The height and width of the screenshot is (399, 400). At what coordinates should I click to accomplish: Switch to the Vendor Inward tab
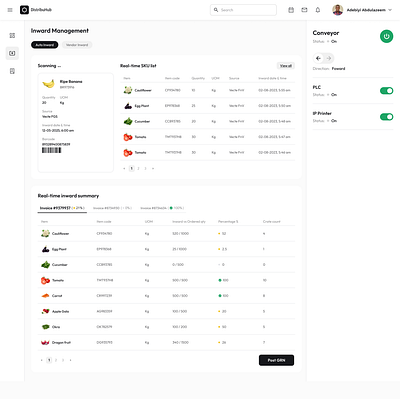(77, 45)
